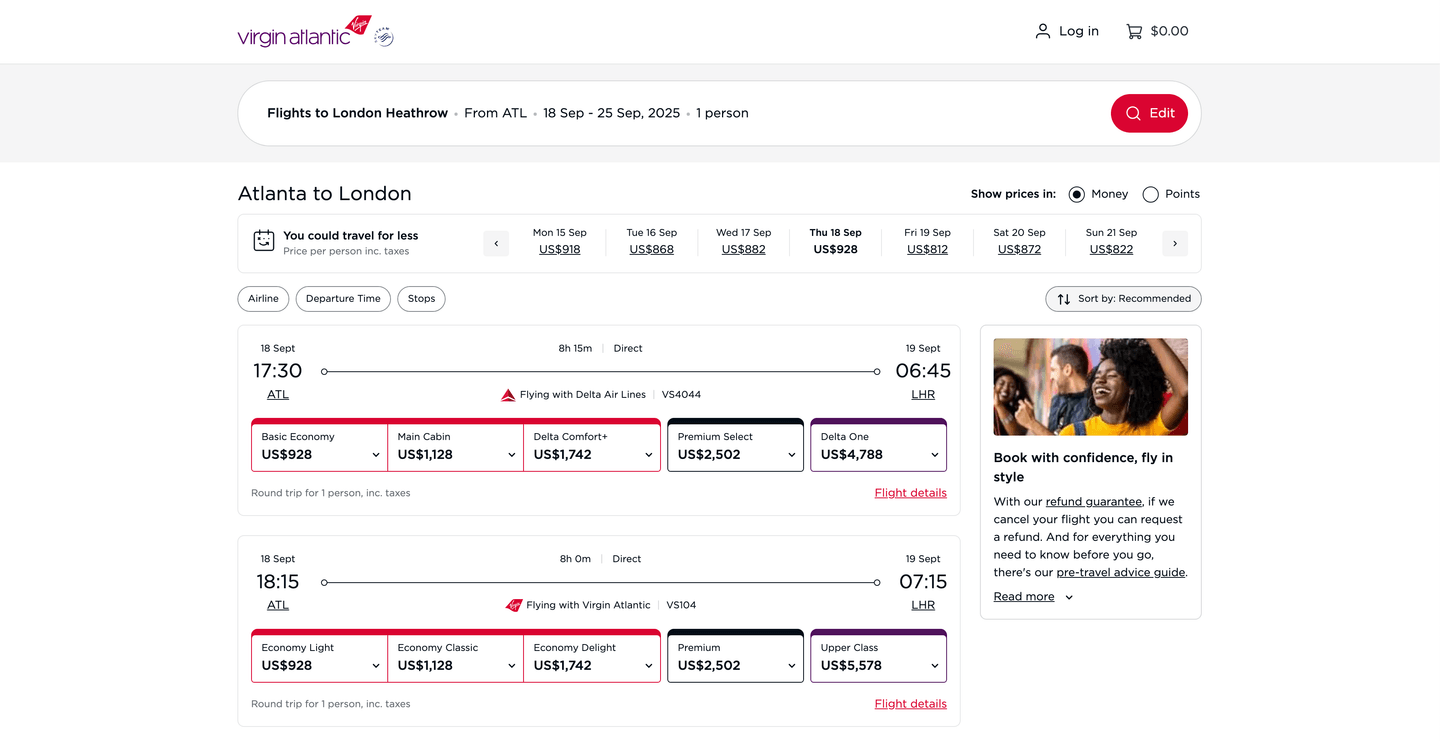The image size is (1440, 741).
Task: Select the Points price option
Action: (1151, 194)
